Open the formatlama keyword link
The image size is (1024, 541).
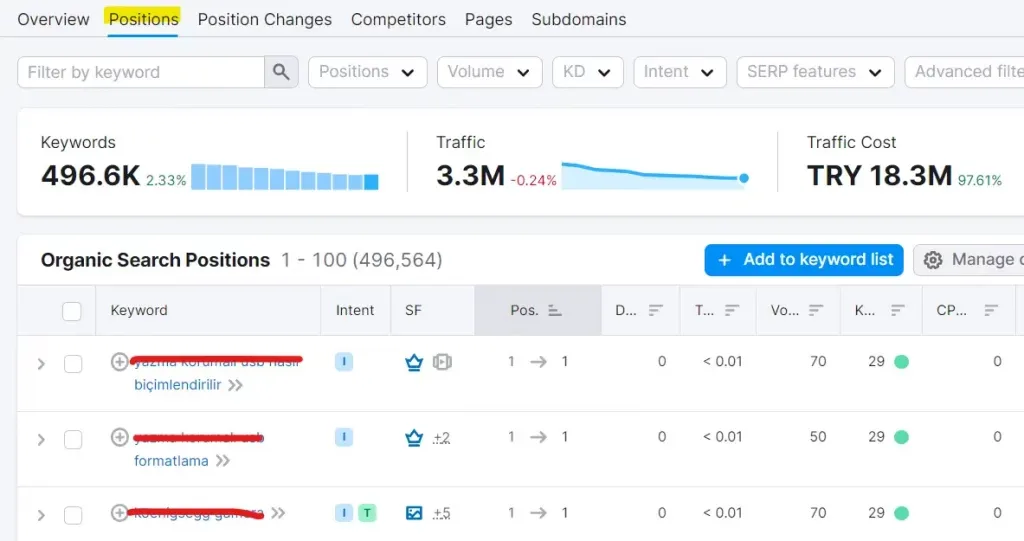pos(171,461)
